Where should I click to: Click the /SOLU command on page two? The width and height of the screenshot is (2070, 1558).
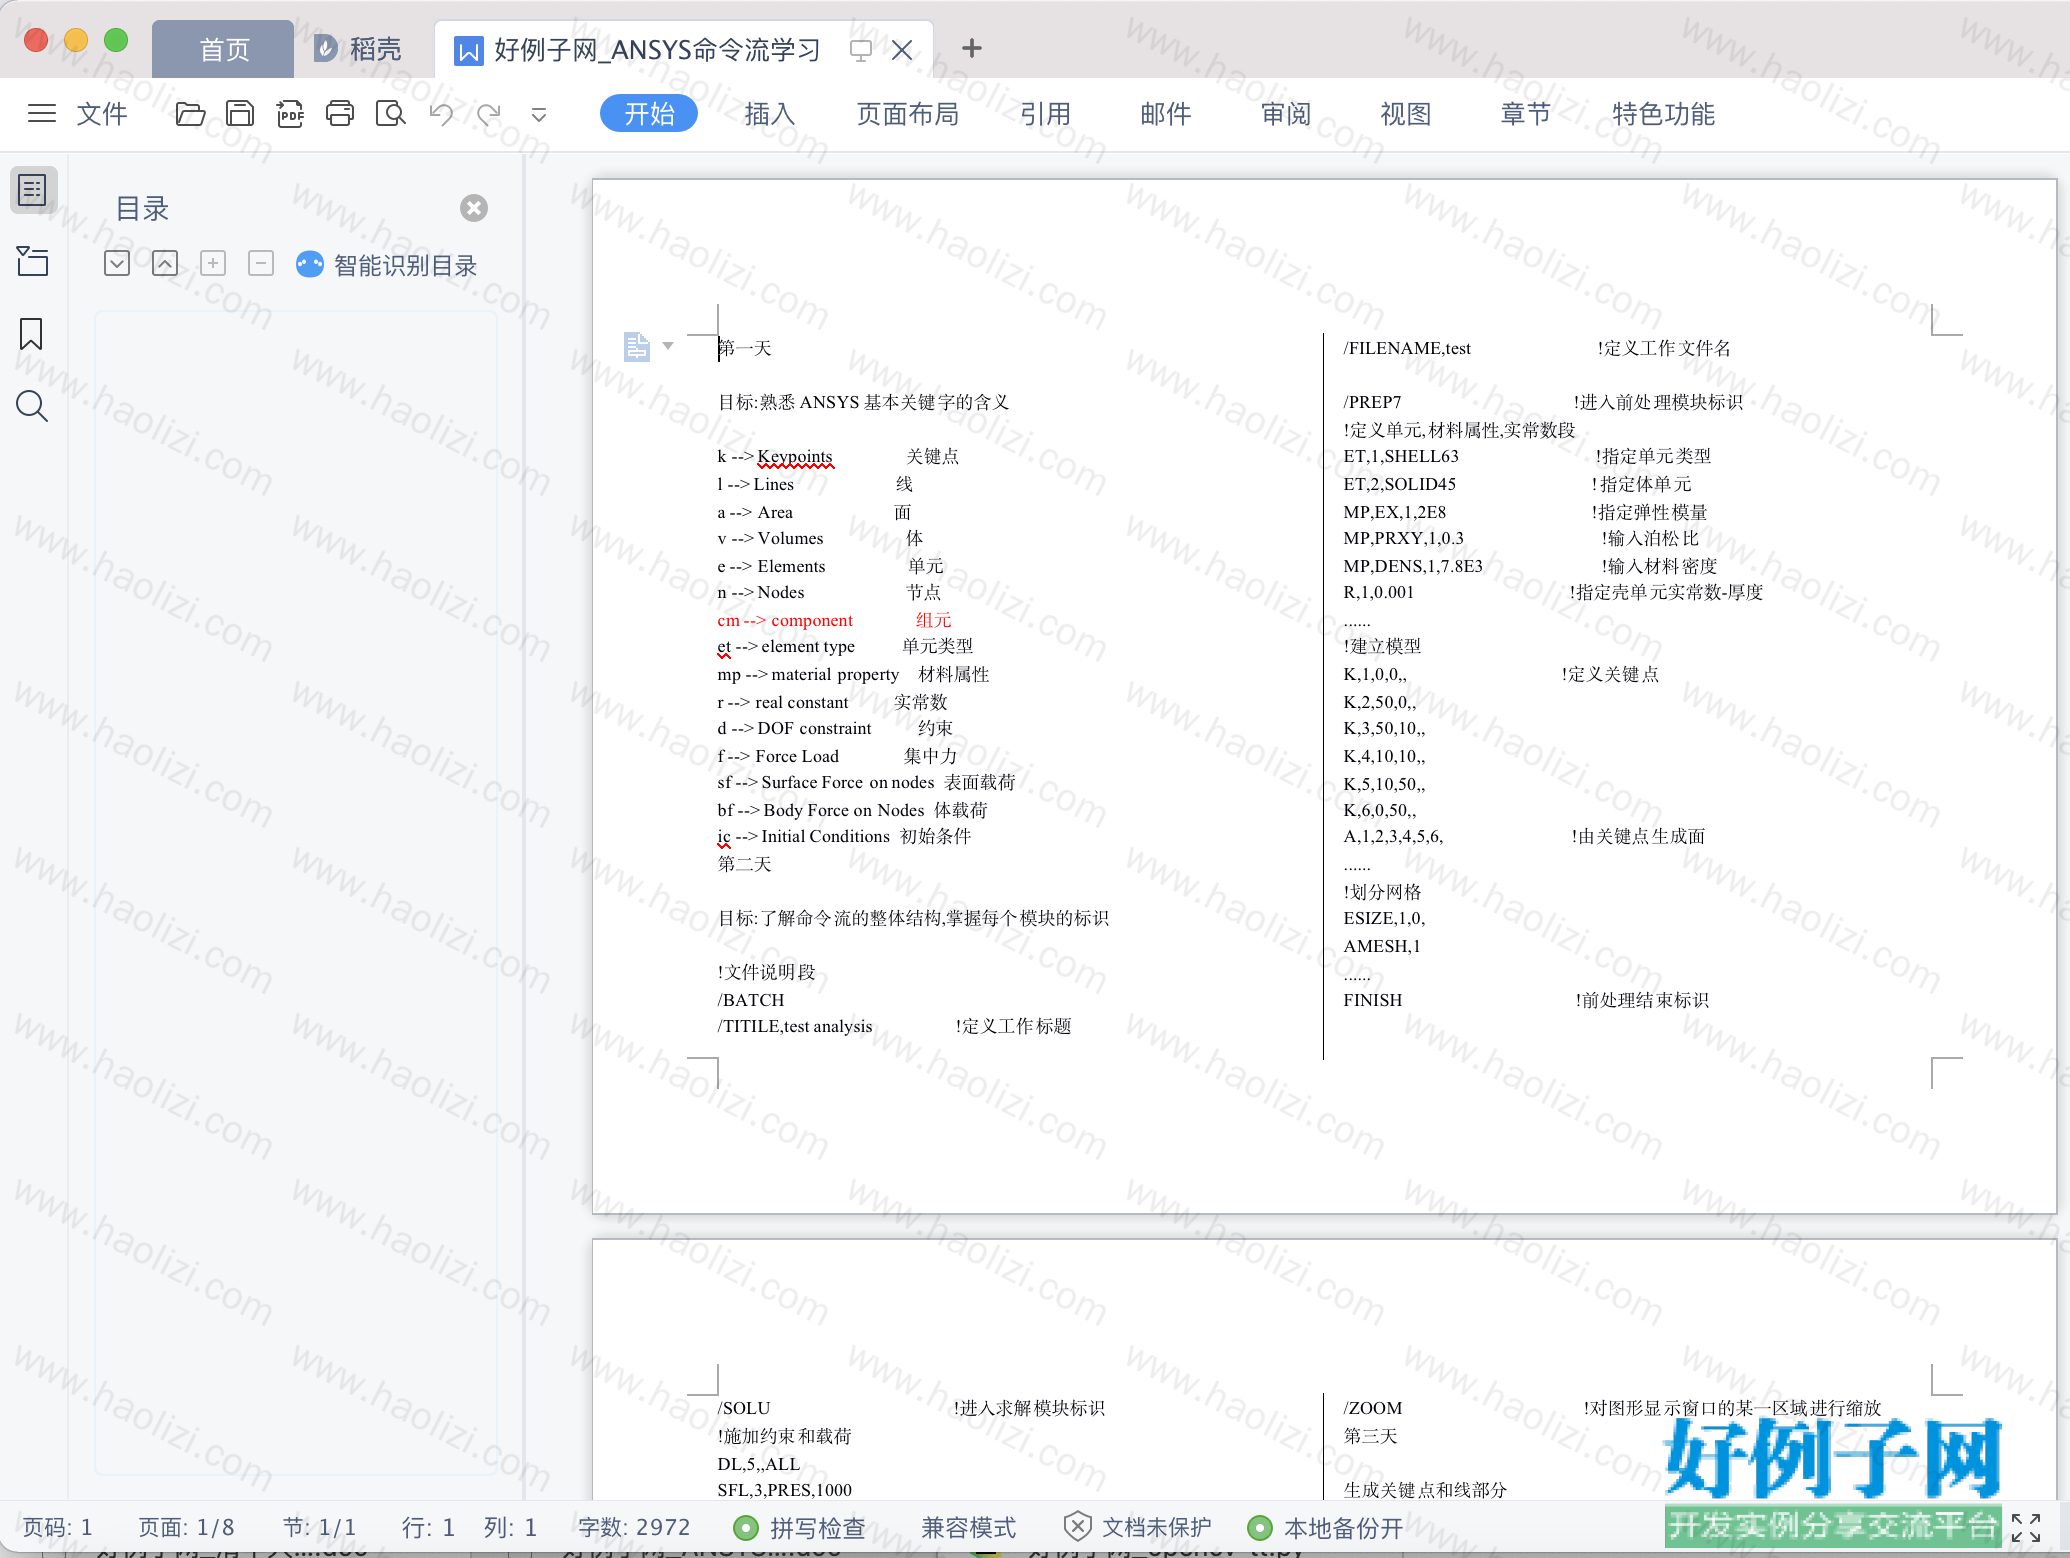(744, 1408)
